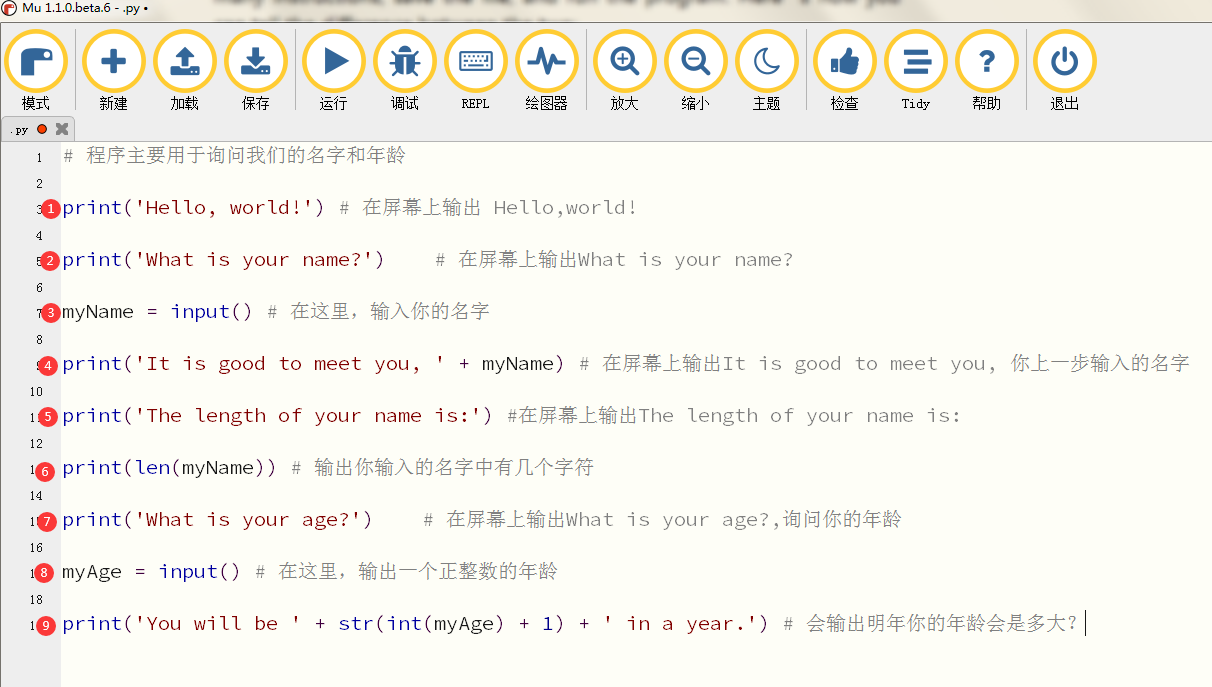Viewport: 1212px width, 687px height.
Task: Check code with 检查 thumbs-up icon
Action: tap(845, 62)
